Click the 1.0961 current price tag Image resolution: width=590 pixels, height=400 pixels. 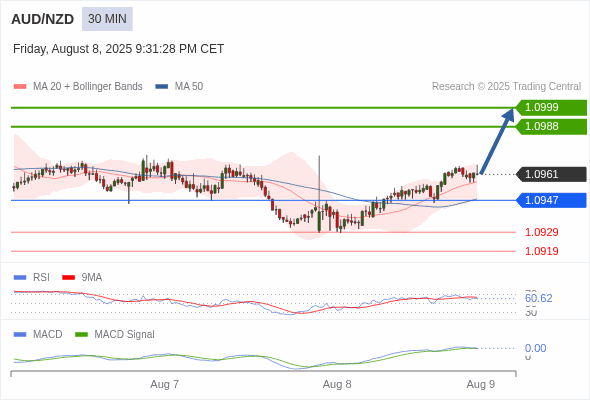pos(551,174)
